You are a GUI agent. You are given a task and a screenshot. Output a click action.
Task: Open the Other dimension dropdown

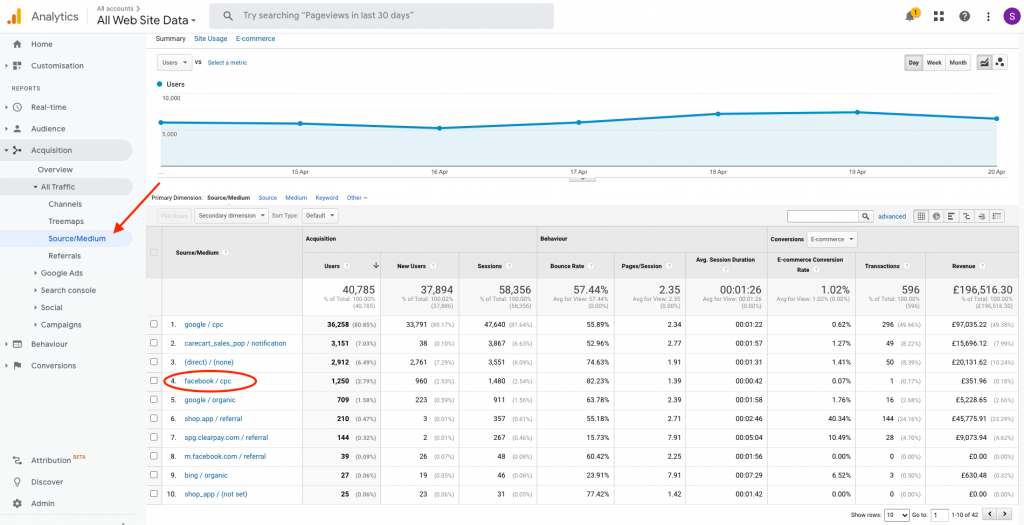(357, 197)
